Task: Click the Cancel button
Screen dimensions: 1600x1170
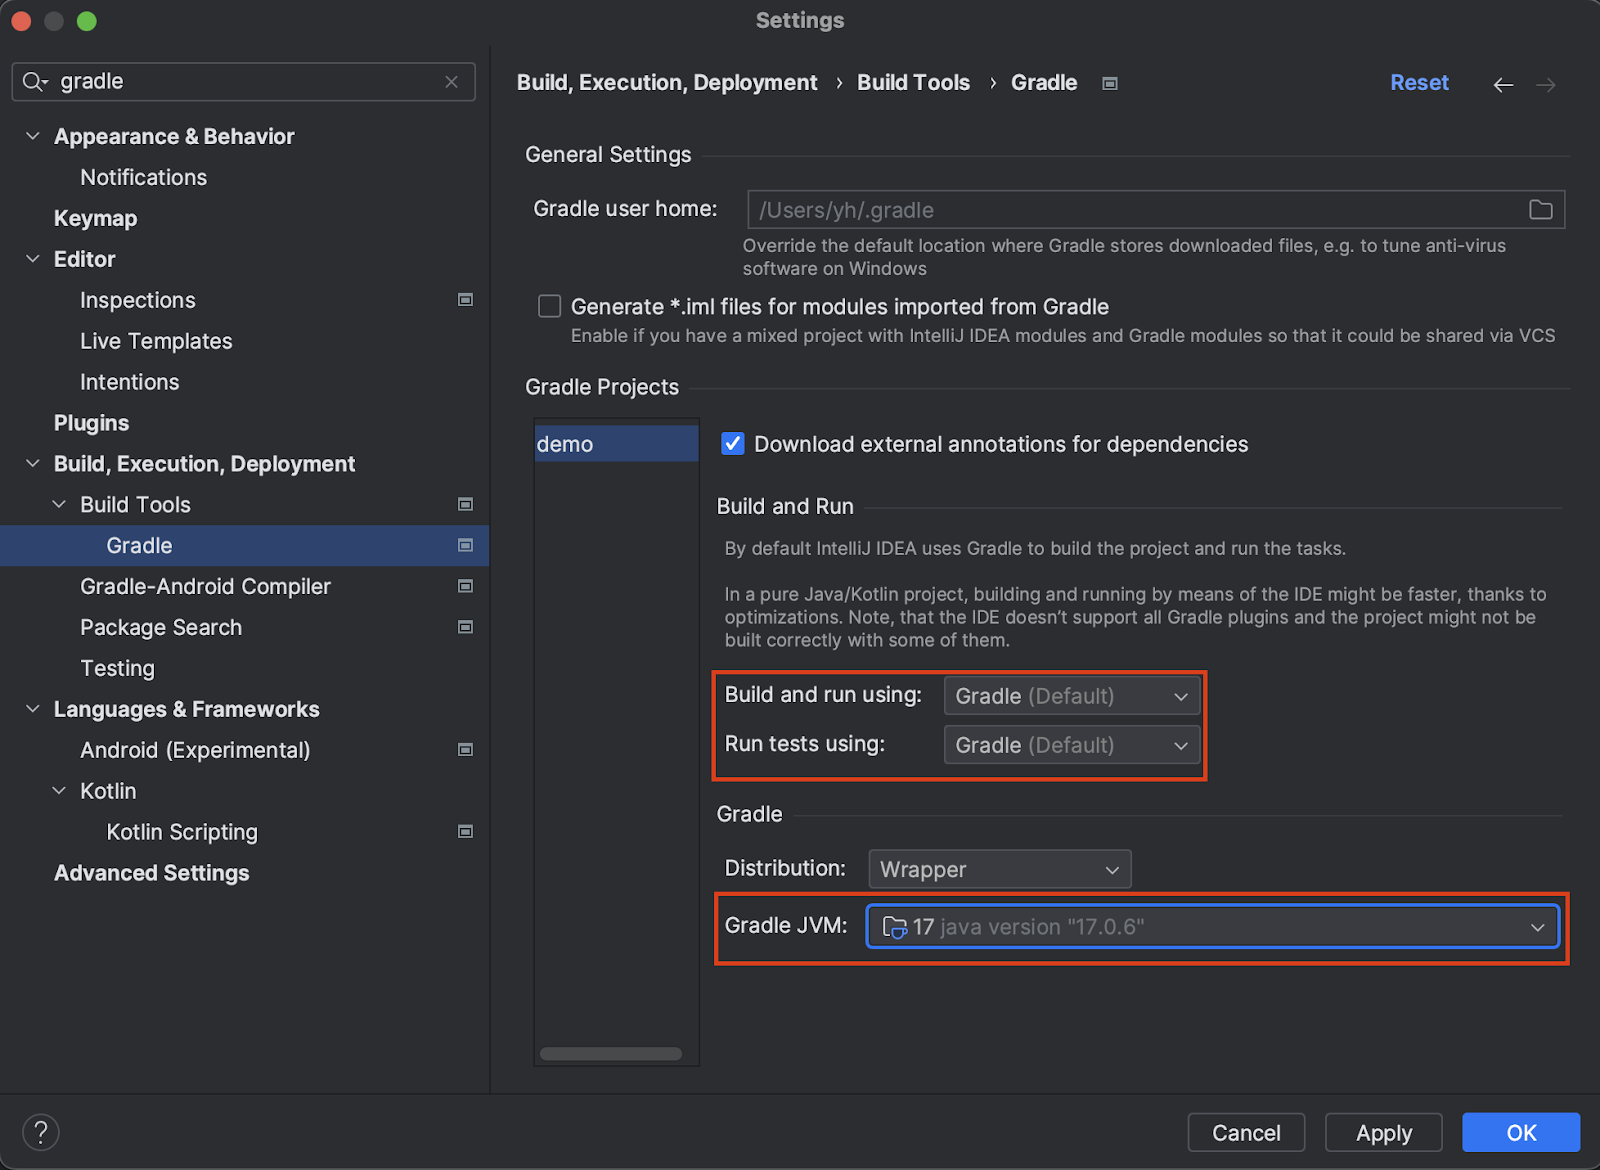Action: pyautogui.click(x=1246, y=1133)
